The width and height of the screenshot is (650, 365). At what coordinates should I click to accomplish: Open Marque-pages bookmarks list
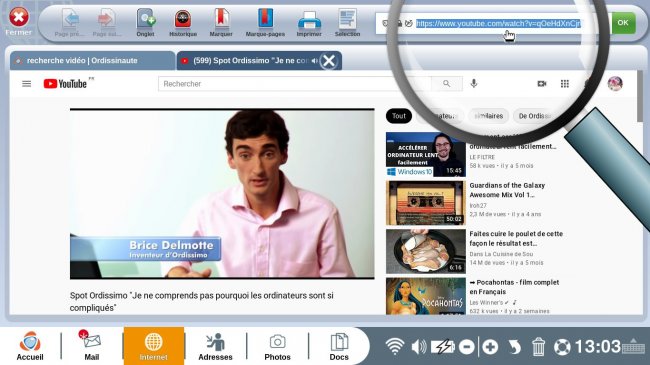point(265,19)
